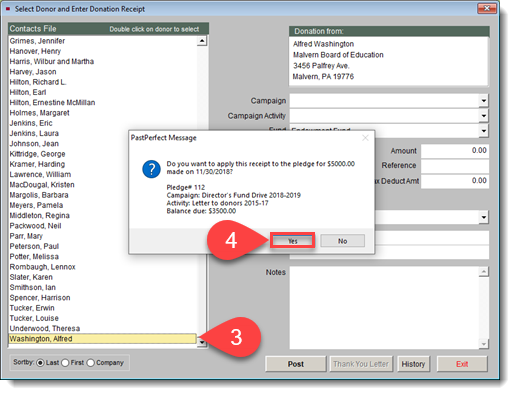Select Holmes, Margaret in contacts
Image resolution: width=515 pixels, height=396 pixels.
tap(40, 113)
